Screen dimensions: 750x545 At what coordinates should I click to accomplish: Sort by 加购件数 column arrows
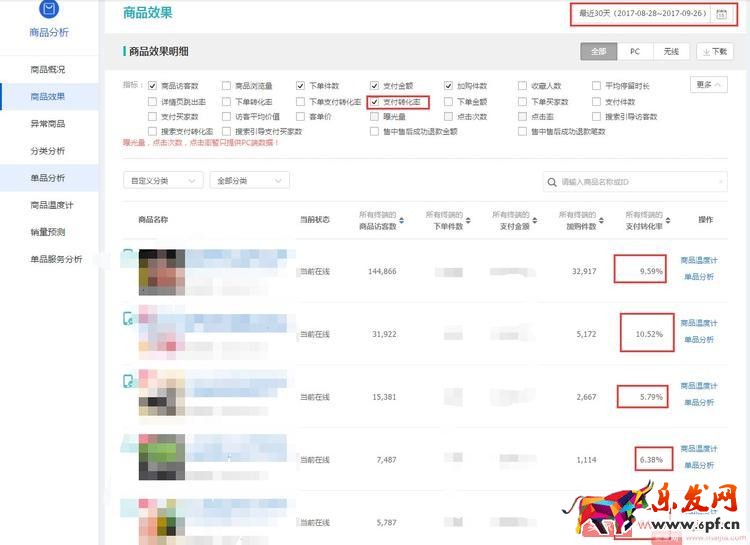point(601,220)
